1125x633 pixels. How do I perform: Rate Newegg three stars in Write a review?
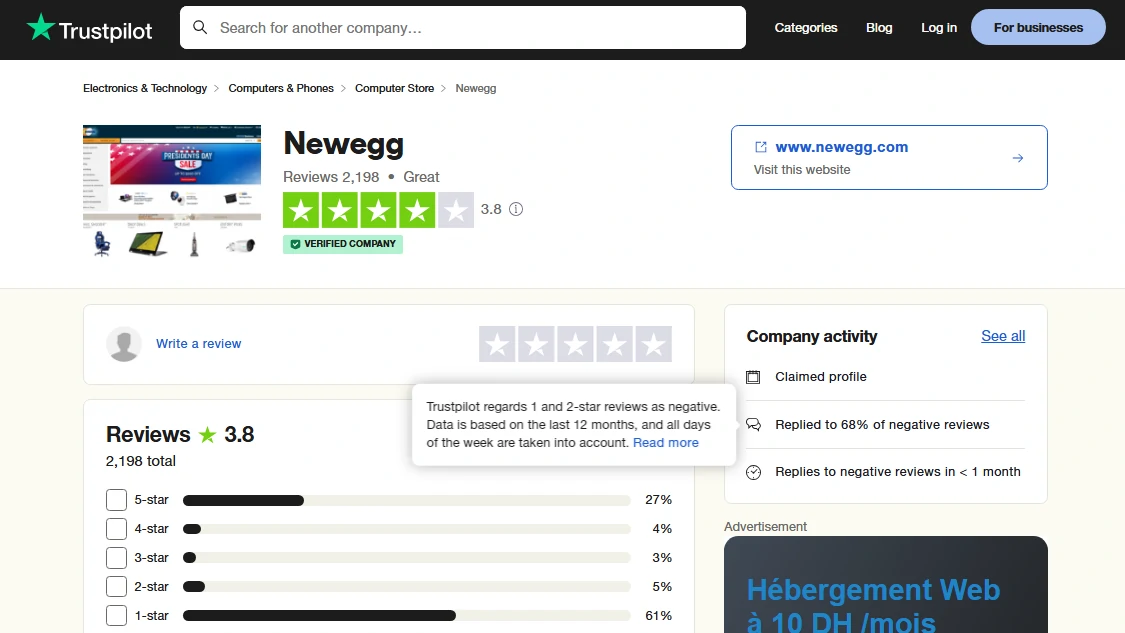[x=575, y=344]
